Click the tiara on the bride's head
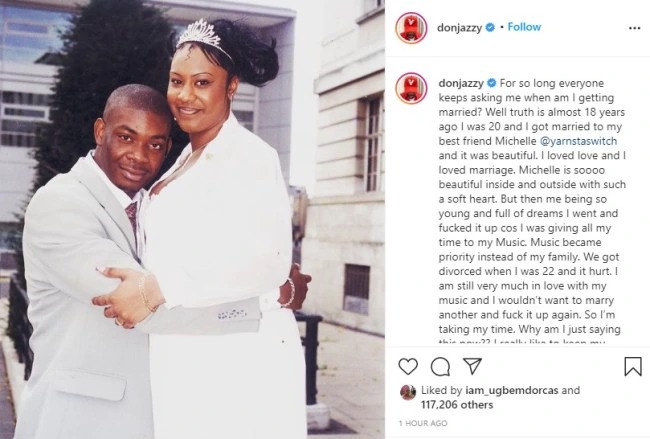This screenshot has width=650, height=439. point(202,36)
